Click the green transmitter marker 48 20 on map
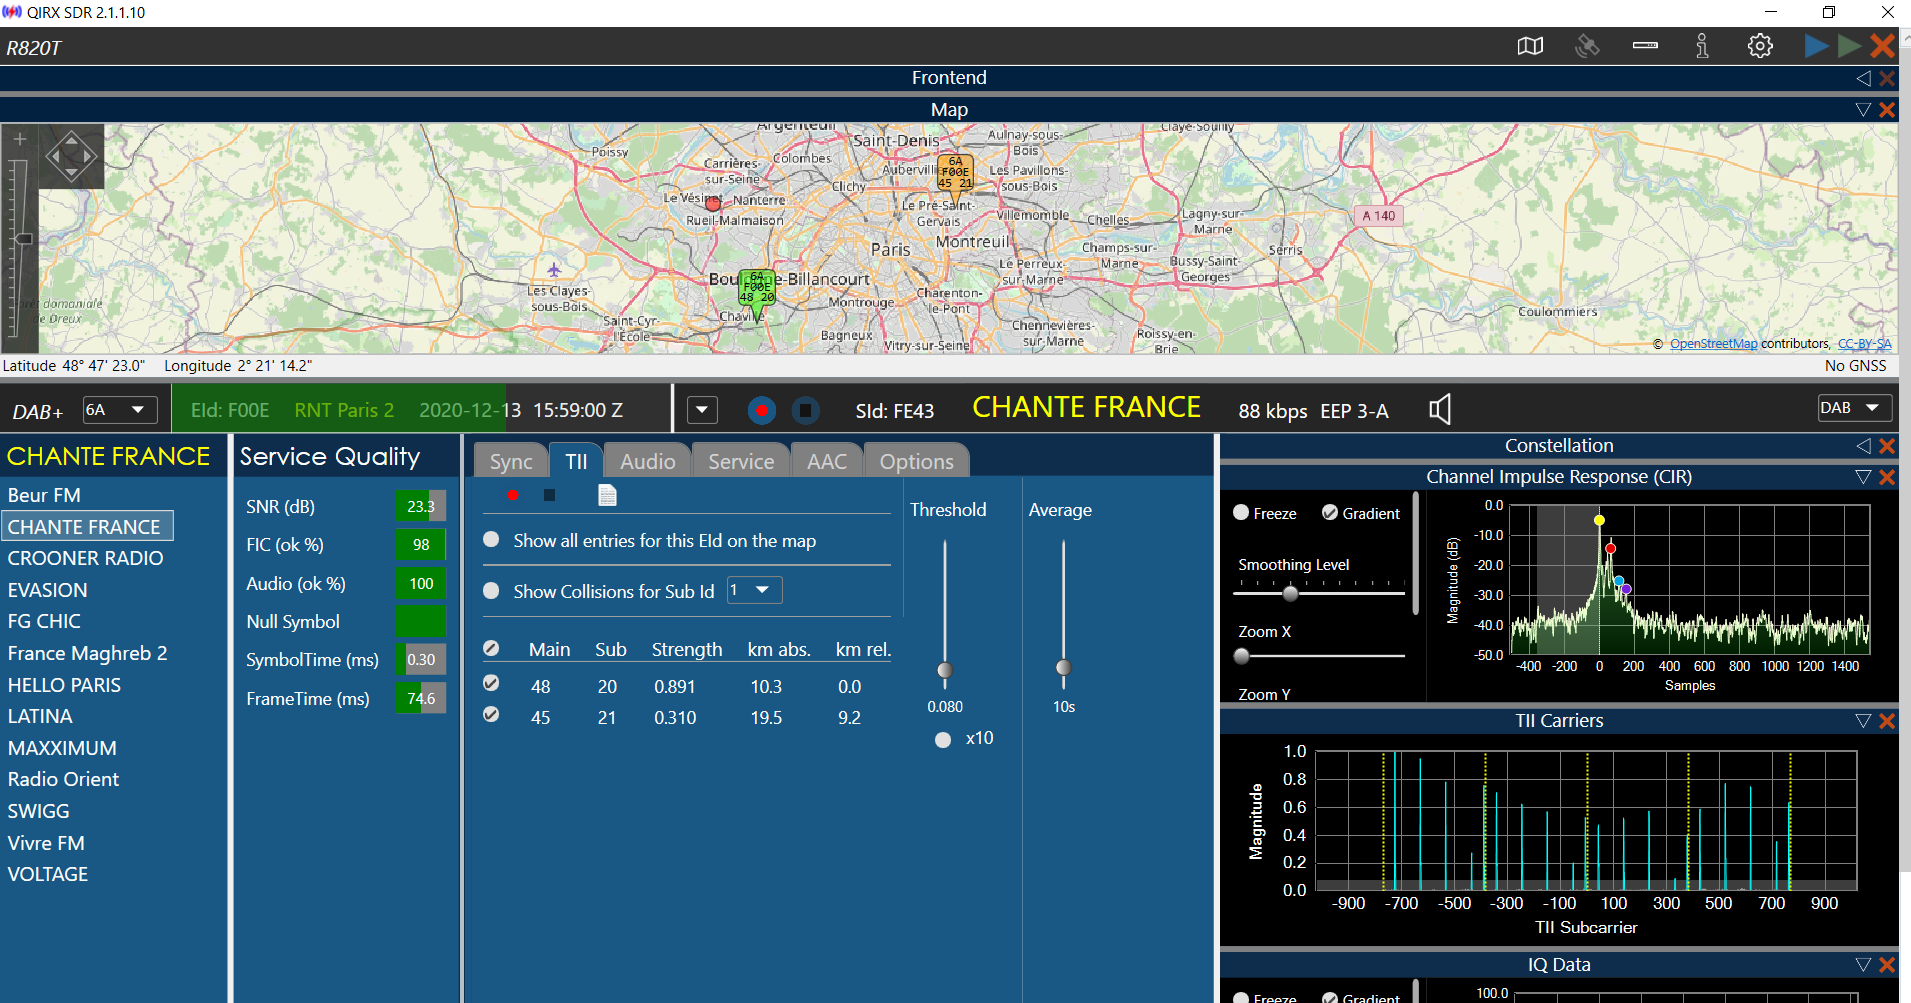This screenshot has height=1003, width=1911. coord(757,290)
